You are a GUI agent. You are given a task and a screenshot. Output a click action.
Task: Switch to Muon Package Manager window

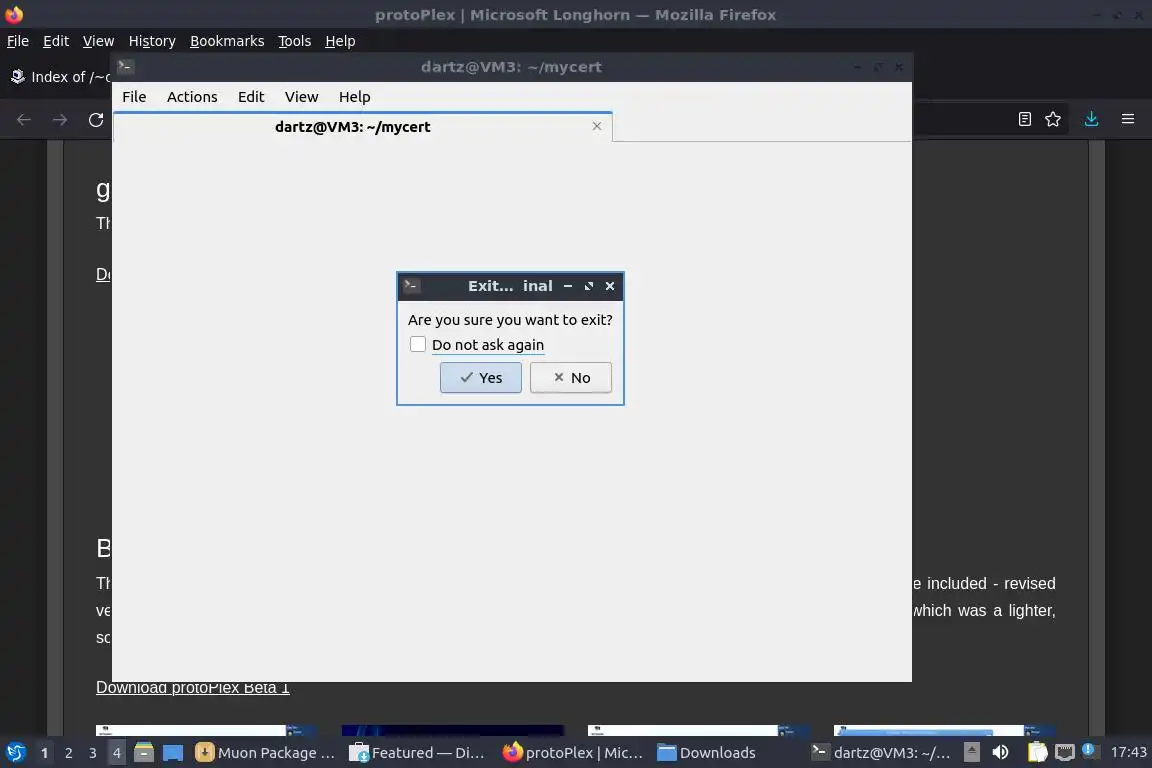[265, 753]
